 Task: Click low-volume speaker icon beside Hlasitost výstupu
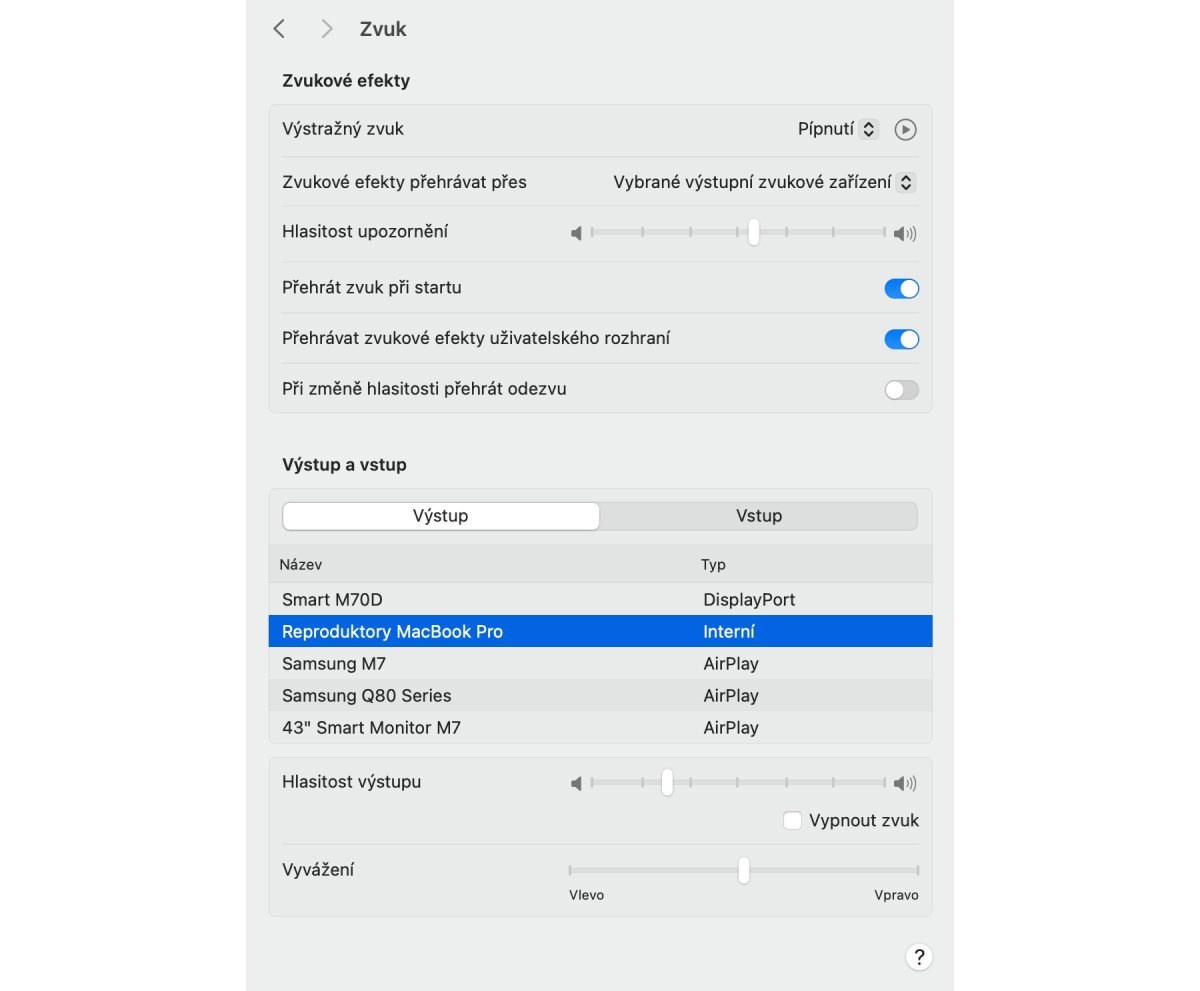(576, 784)
